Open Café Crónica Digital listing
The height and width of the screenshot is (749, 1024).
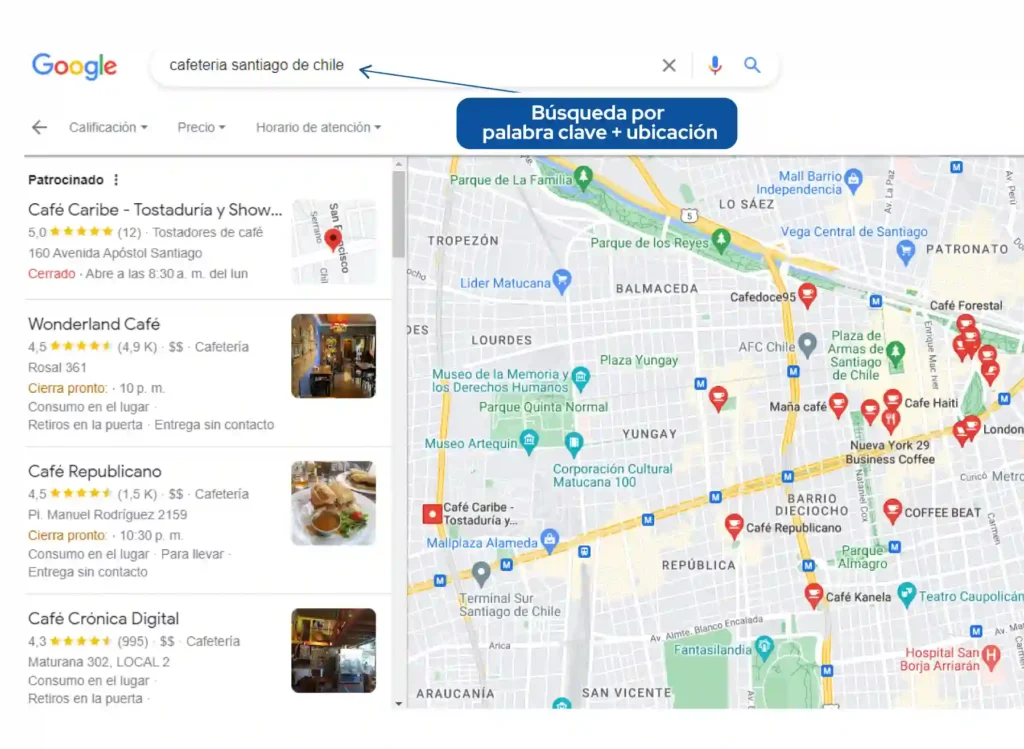pos(103,618)
